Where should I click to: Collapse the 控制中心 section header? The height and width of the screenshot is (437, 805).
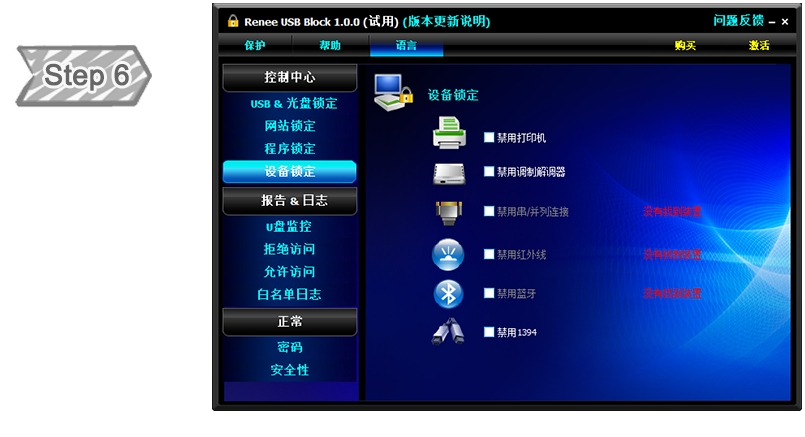pyautogui.click(x=290, y=78)
